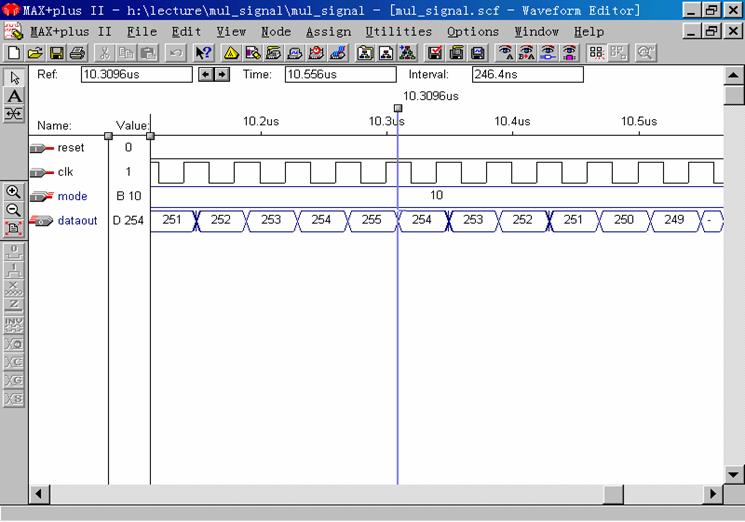Open the Floorplan Editor toolbar icon
Screen dimensions: 745x522
click(253, 53)
